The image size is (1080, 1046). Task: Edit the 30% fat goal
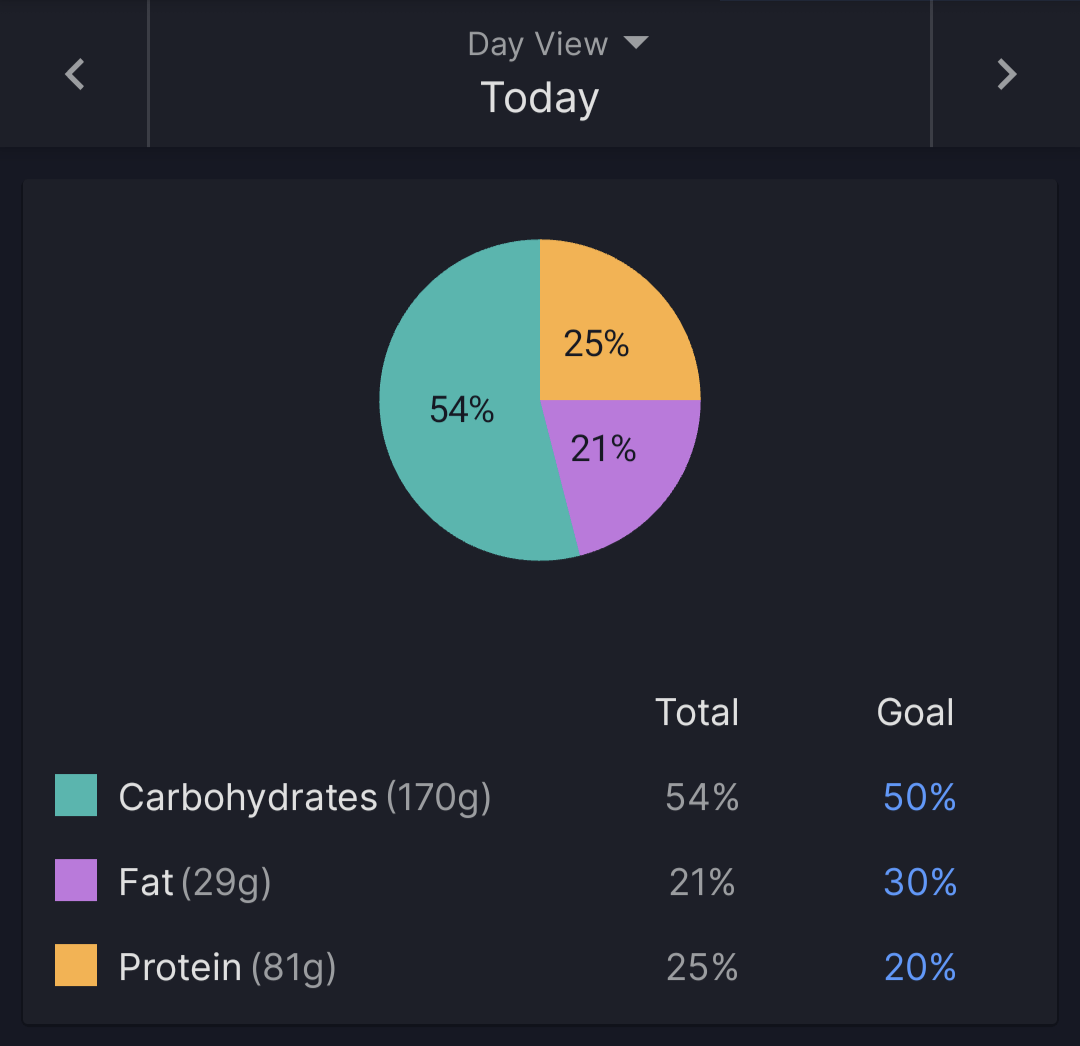pos(920,881)
